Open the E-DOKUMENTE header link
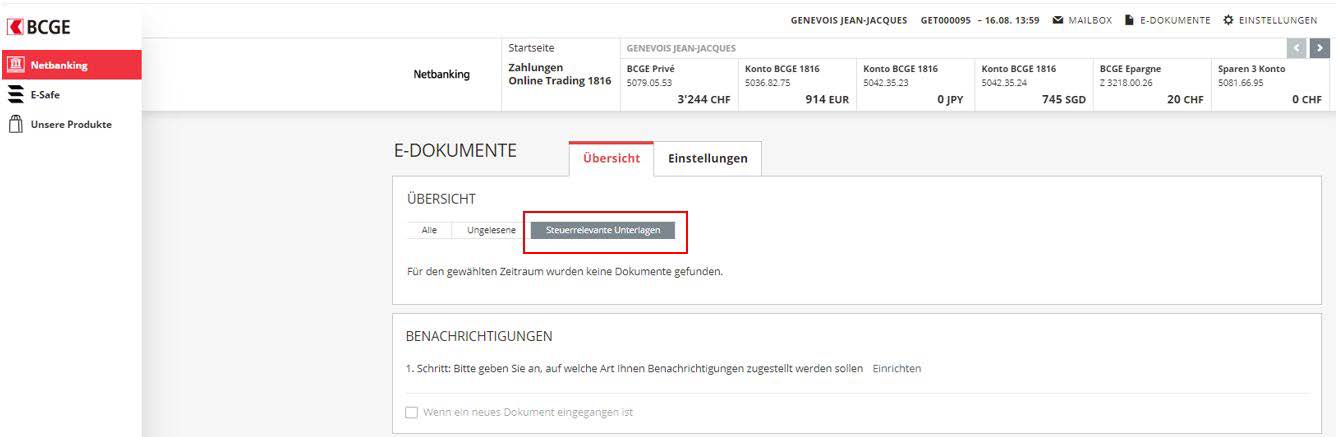 [1175, 20]
